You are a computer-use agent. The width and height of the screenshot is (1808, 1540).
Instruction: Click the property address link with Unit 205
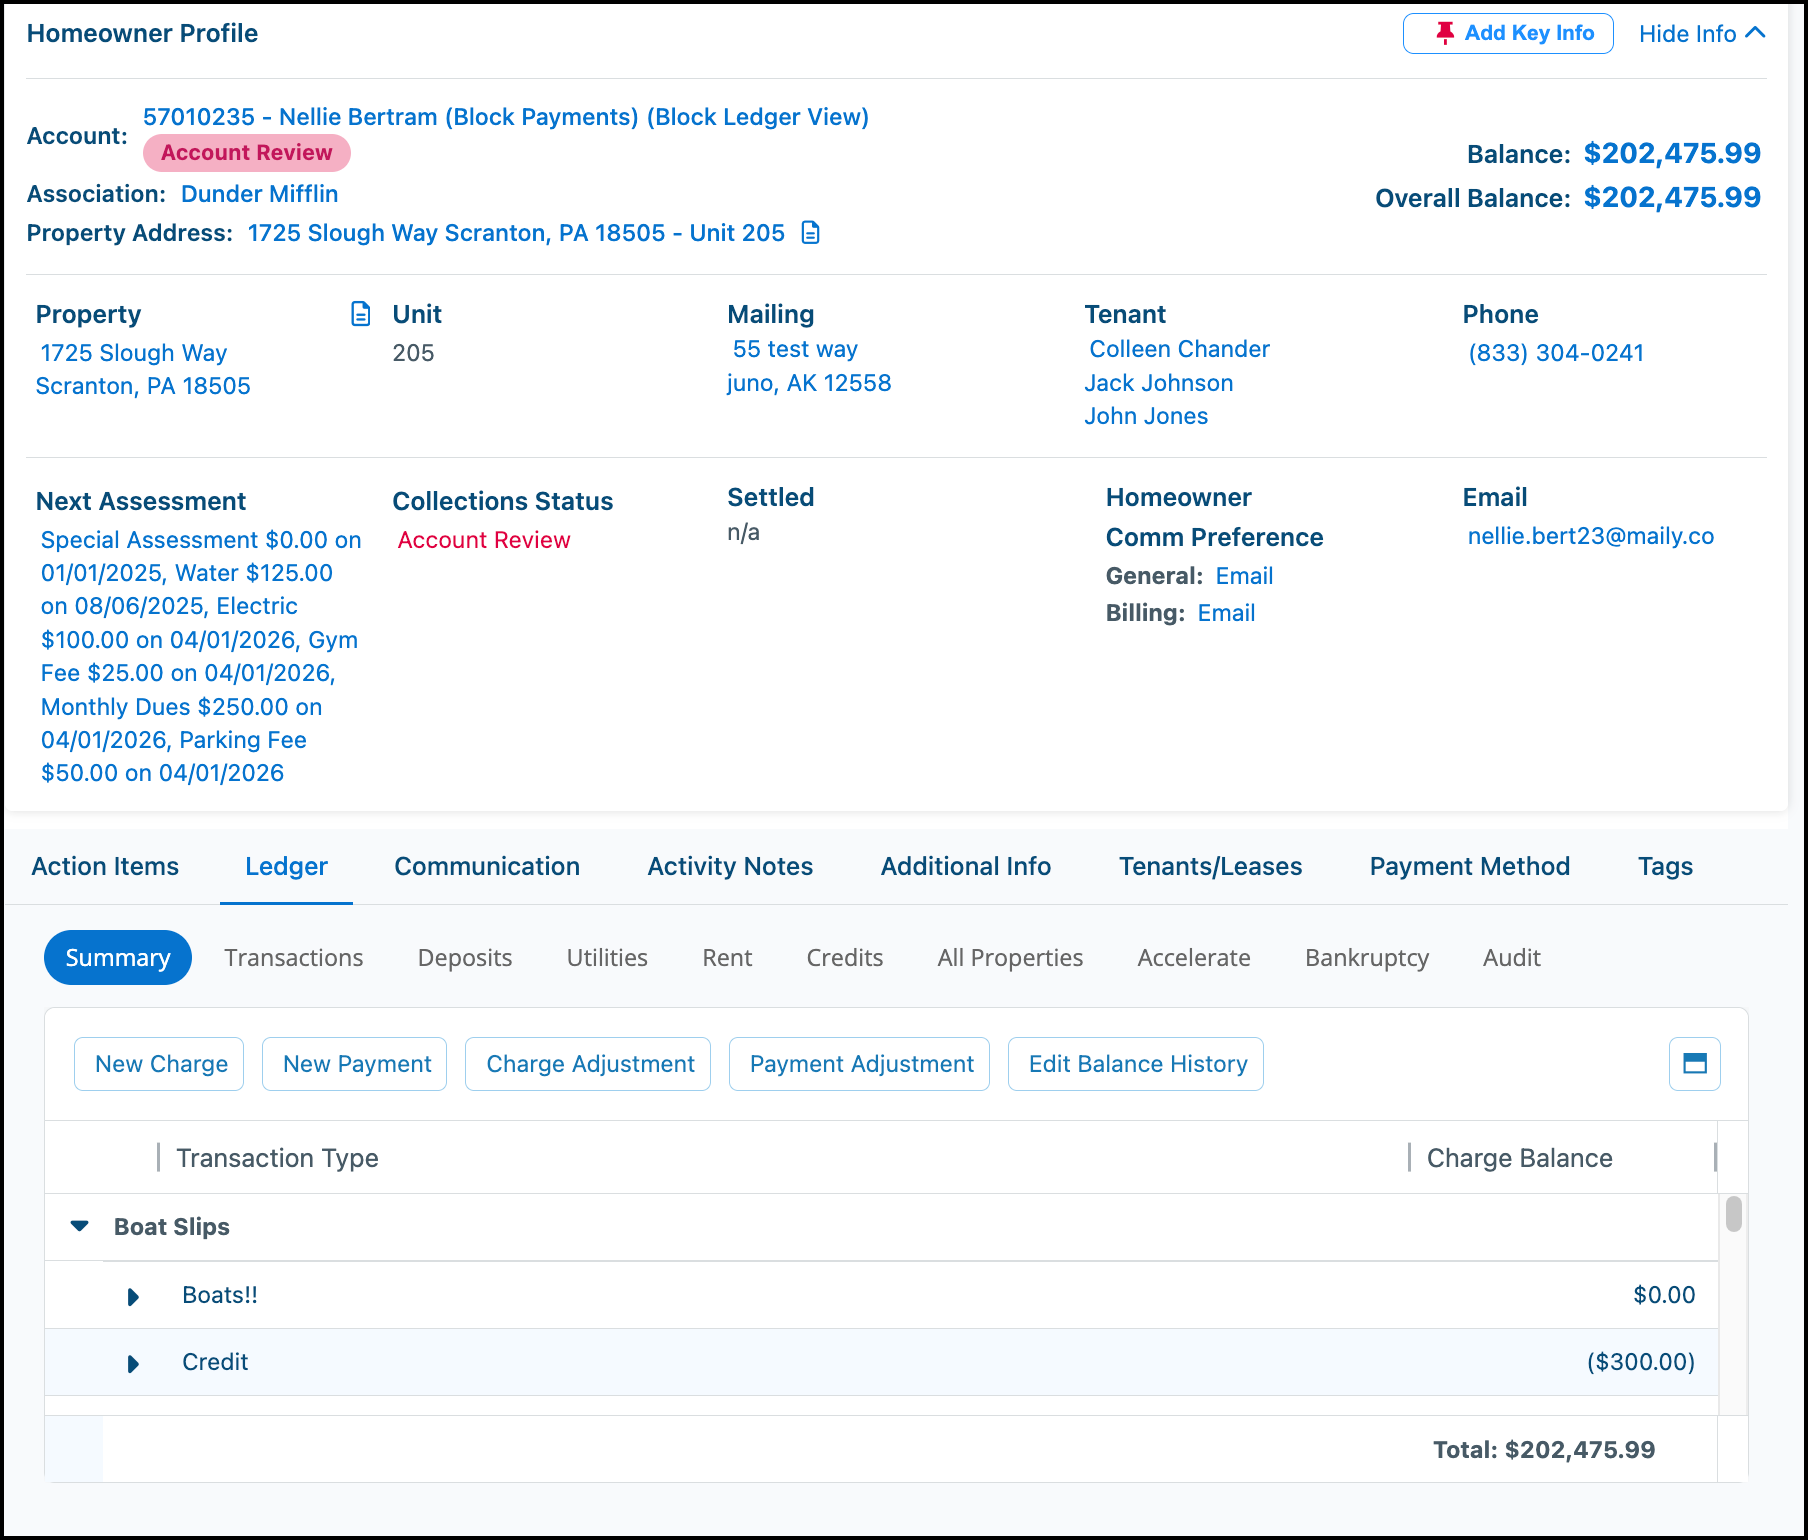tap(516, 233)
